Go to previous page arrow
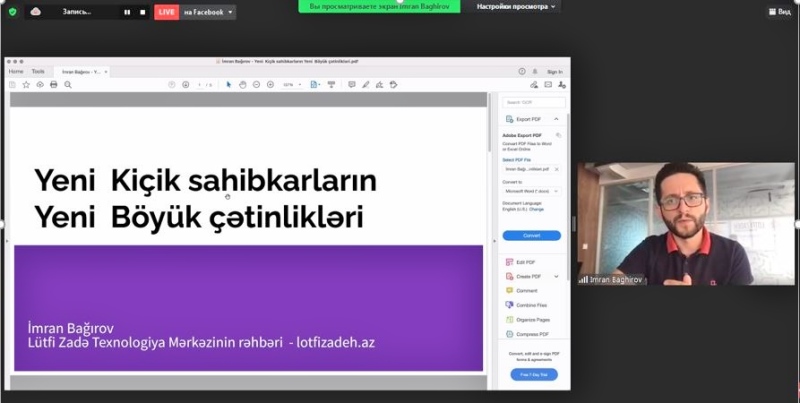The image size is (800, 403). 172,85
